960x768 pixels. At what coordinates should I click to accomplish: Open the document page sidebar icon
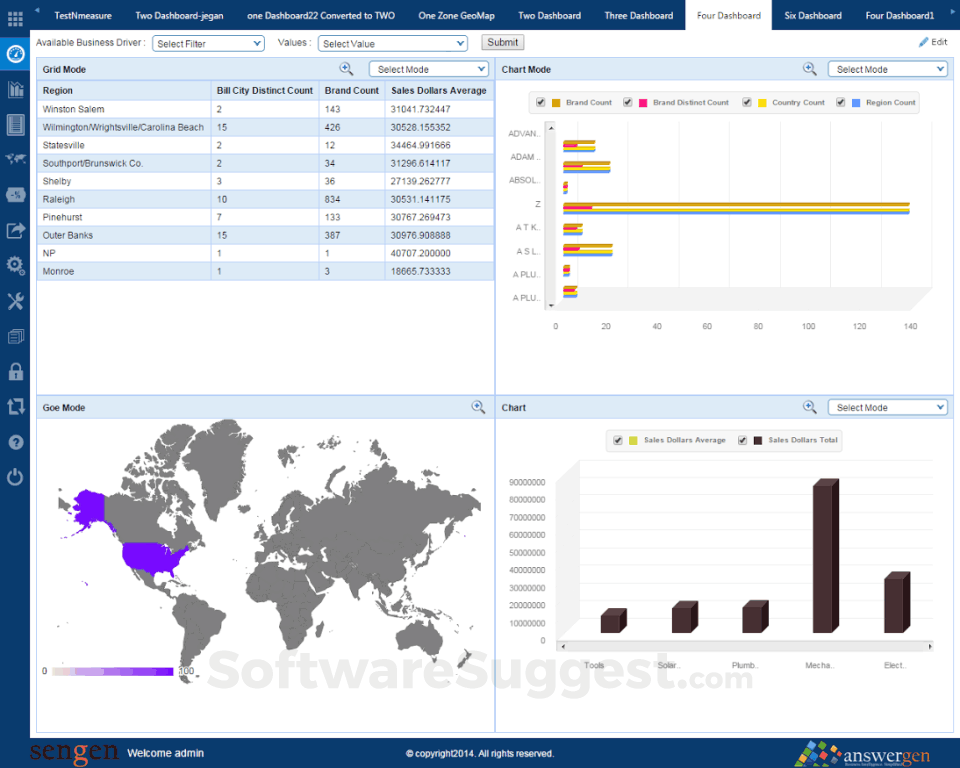click(x=15, y=124)
